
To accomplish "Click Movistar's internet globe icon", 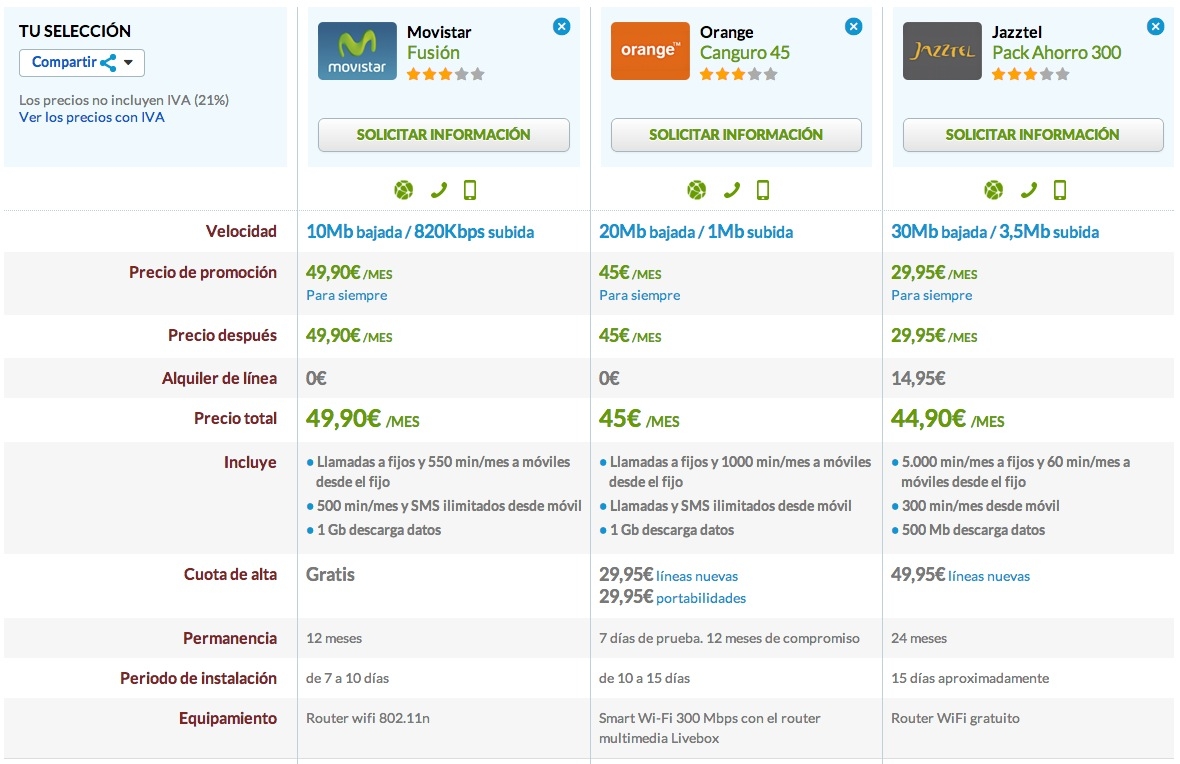I will click(404, 190).
